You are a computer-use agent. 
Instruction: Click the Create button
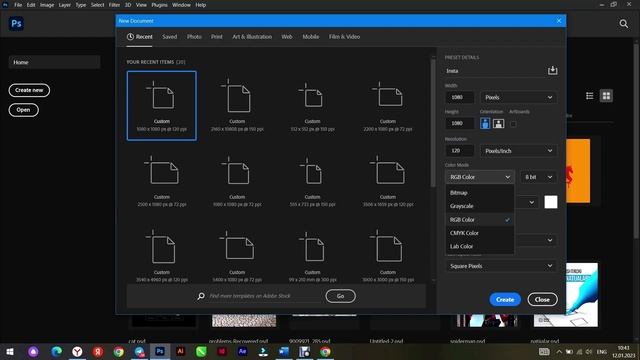click(x=505, y=300)
